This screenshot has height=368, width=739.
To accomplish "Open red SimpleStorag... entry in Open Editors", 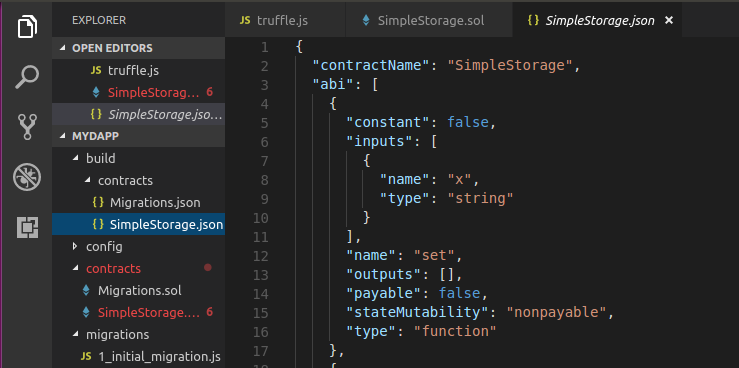I will [x=138, y=92].
